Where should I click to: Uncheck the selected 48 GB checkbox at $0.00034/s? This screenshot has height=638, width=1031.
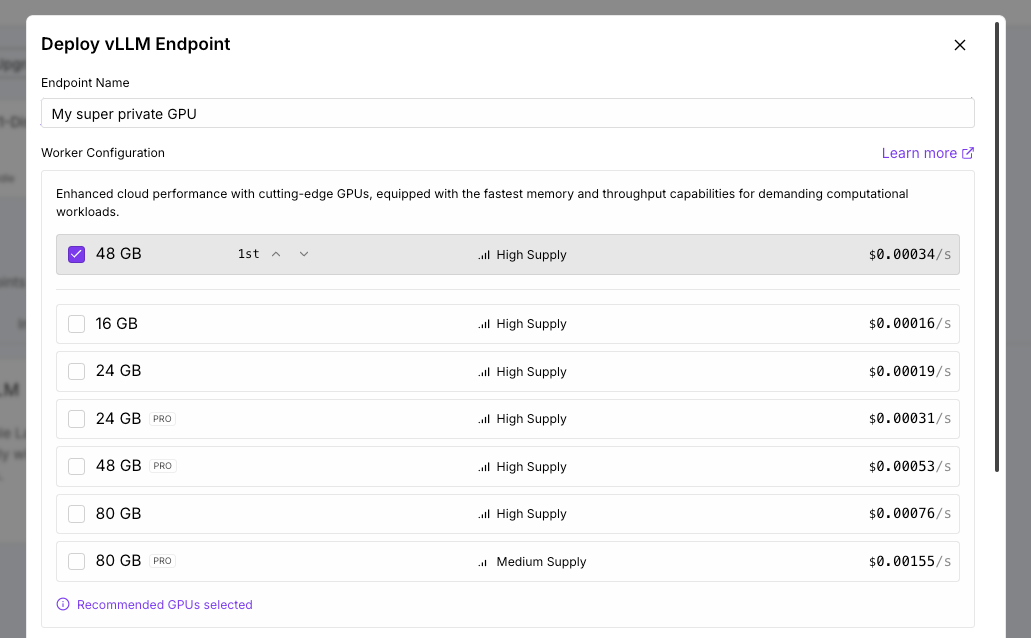click(77, 255)
